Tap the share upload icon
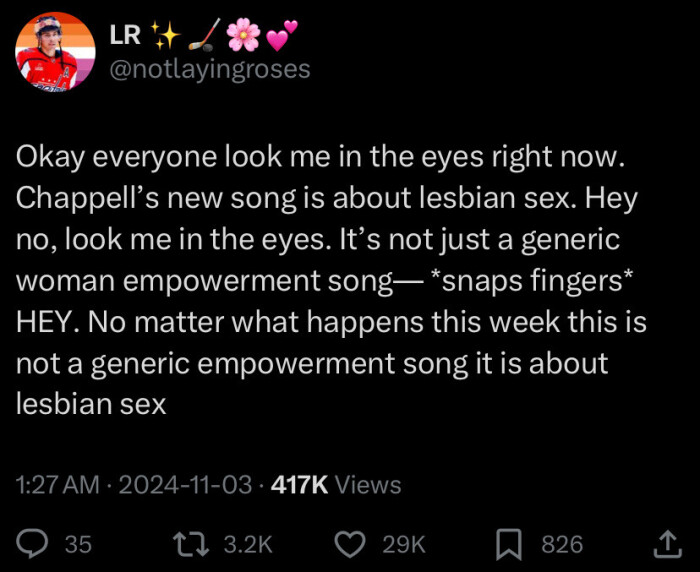 [665, 543]
